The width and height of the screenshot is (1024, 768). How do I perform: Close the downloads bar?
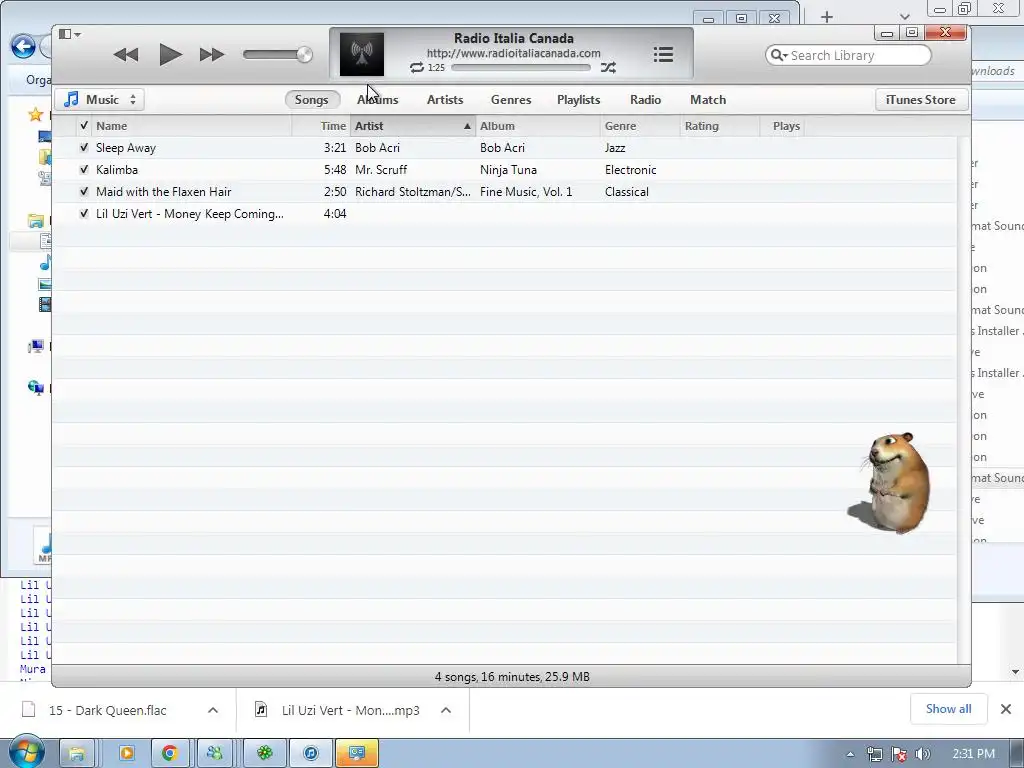(x=1006, y=709)
